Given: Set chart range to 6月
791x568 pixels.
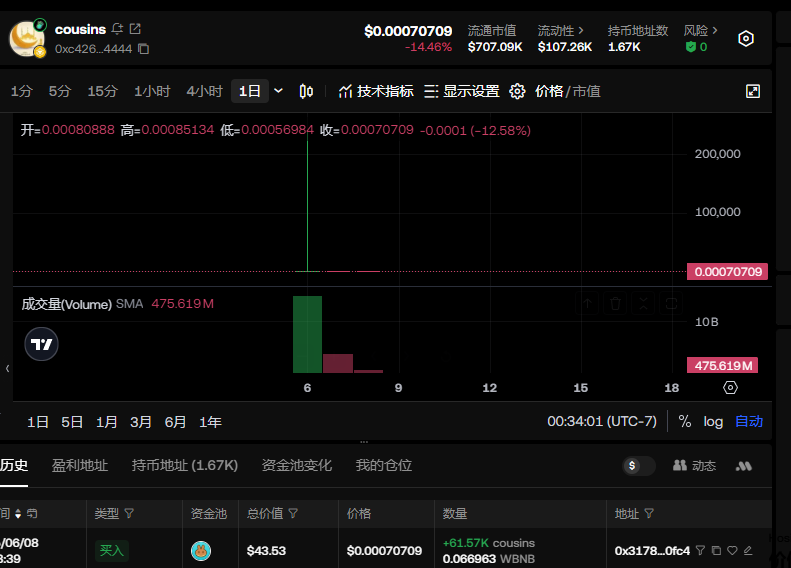Looking at the screenshot, I should click(176, 422).
